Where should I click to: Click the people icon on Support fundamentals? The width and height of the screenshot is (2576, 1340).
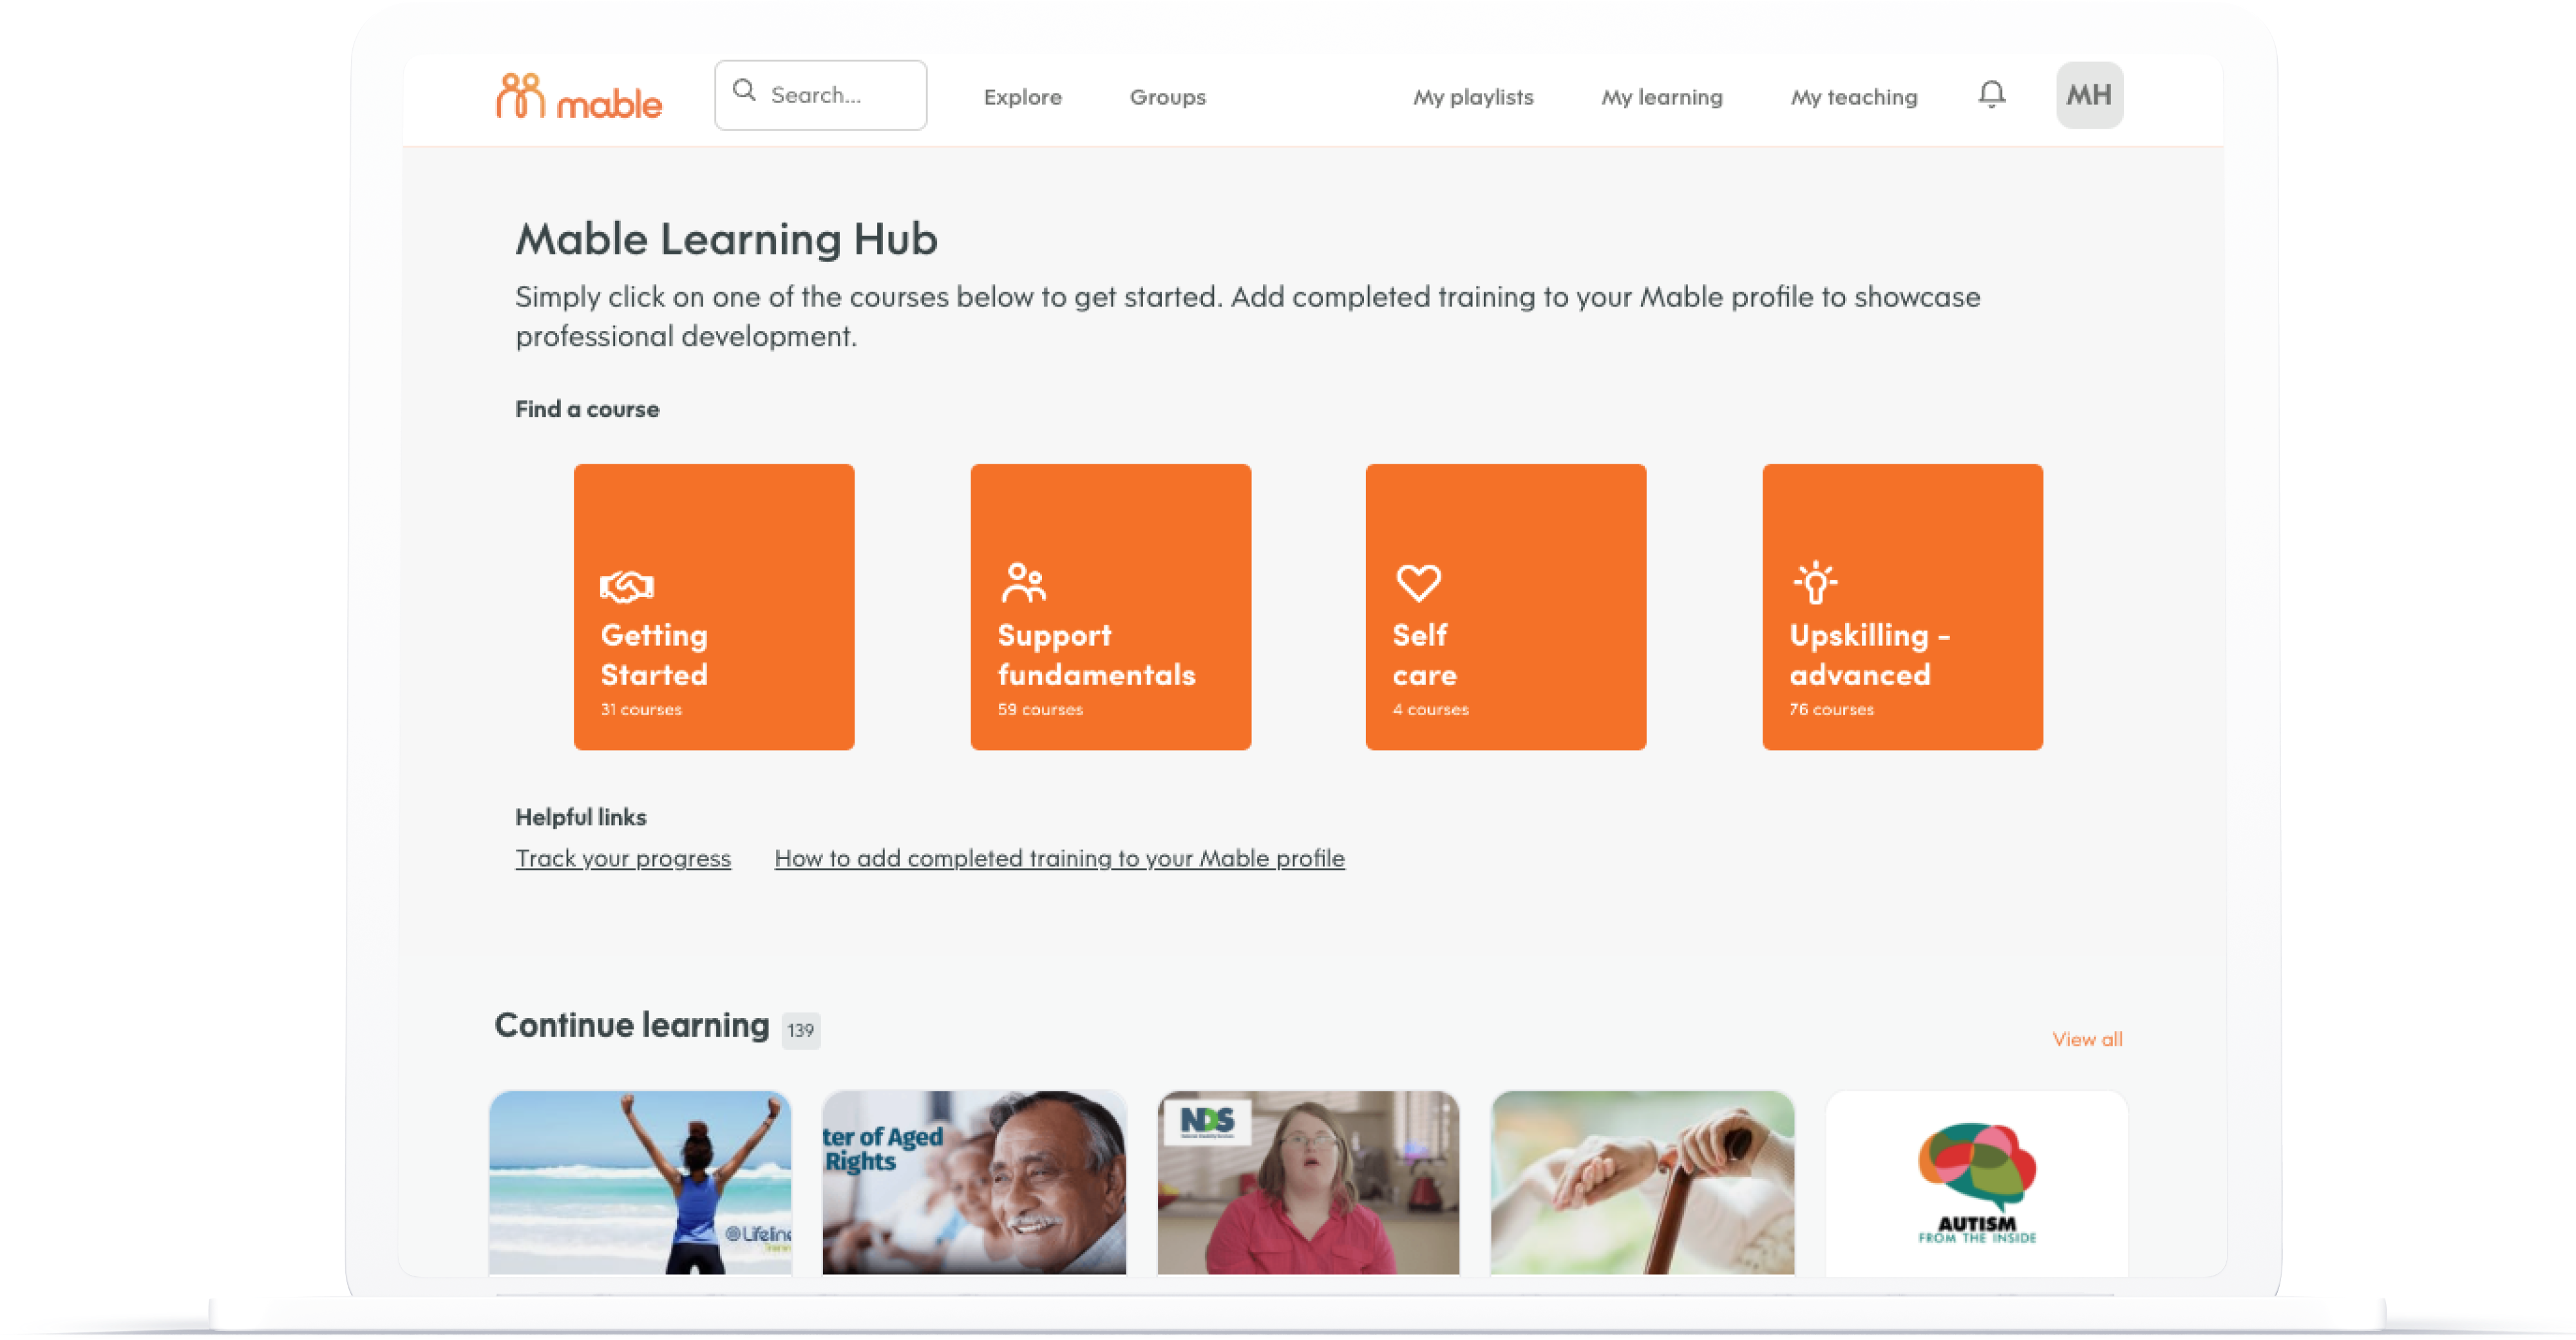[x=1023, y=583]
